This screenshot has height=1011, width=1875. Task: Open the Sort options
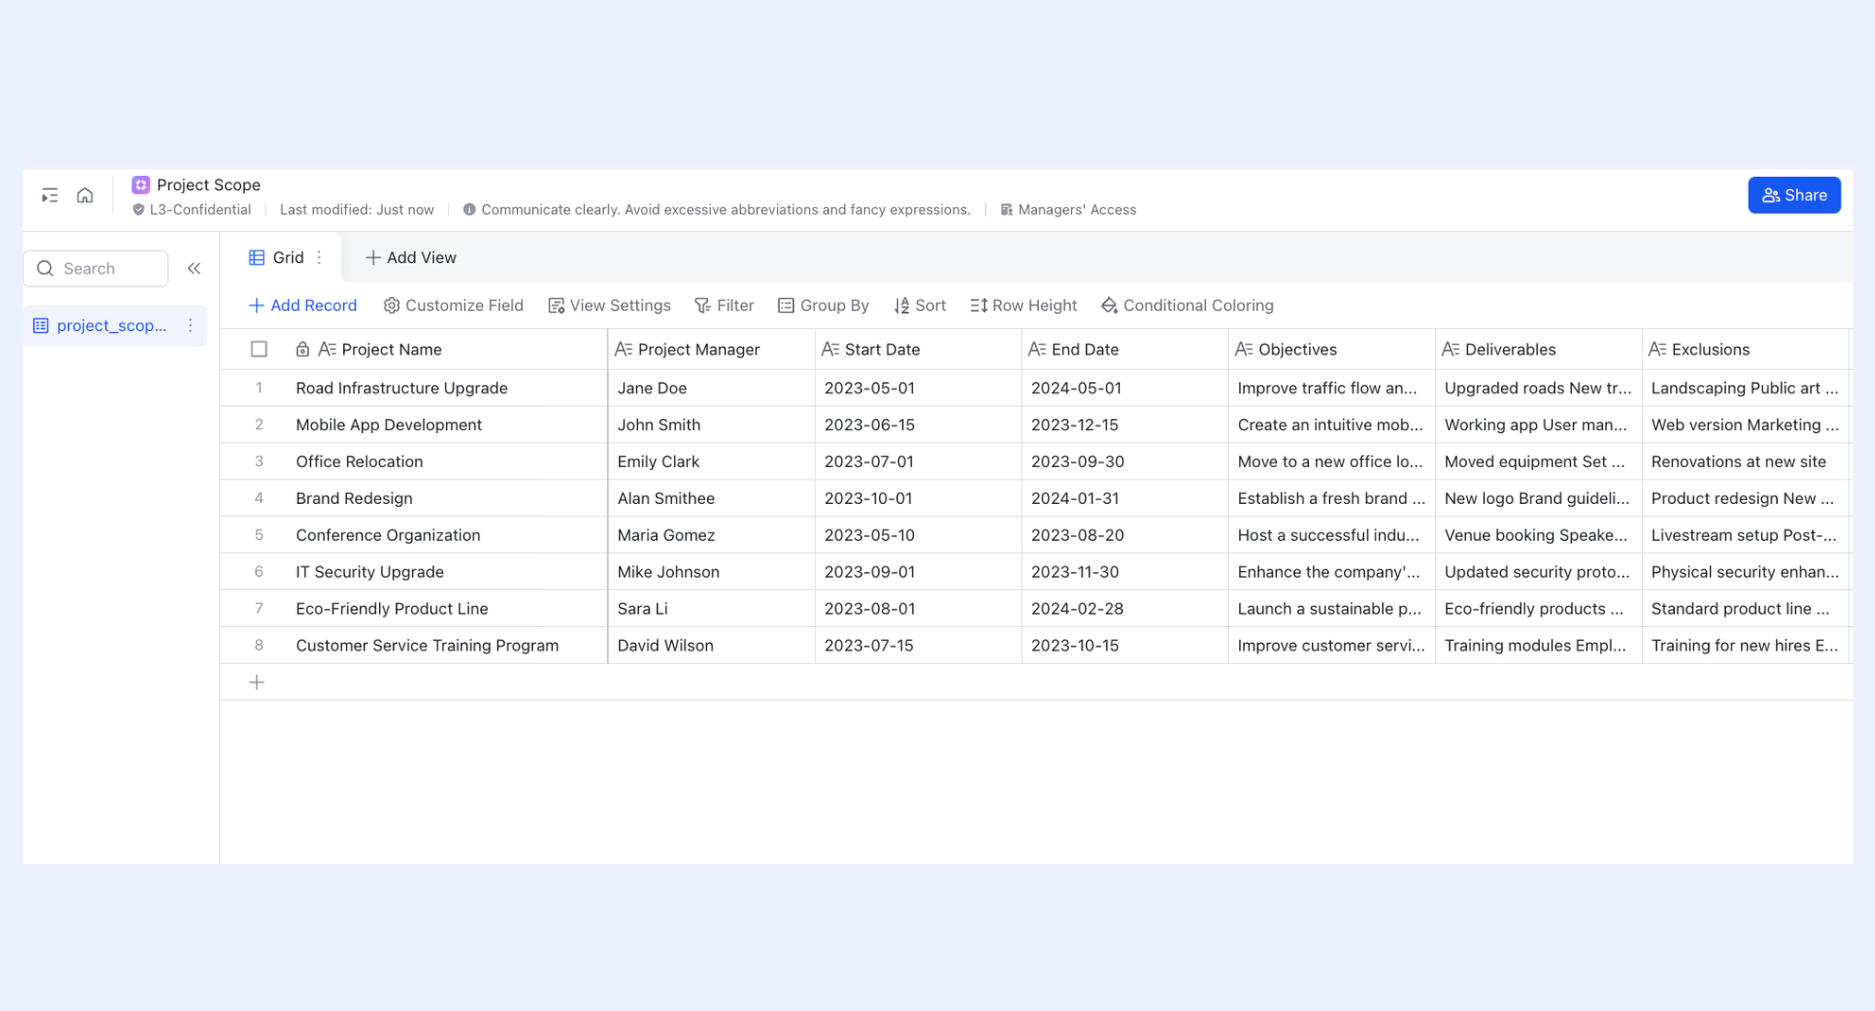point(920,305)
